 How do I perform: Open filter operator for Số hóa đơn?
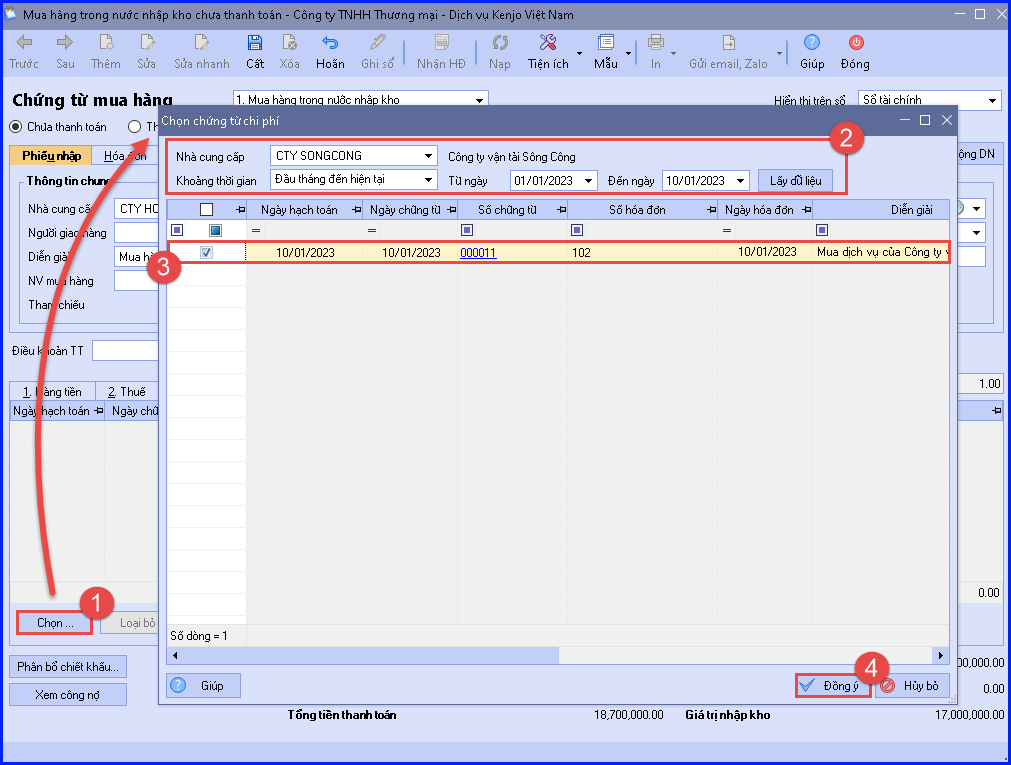pos(577,230)
